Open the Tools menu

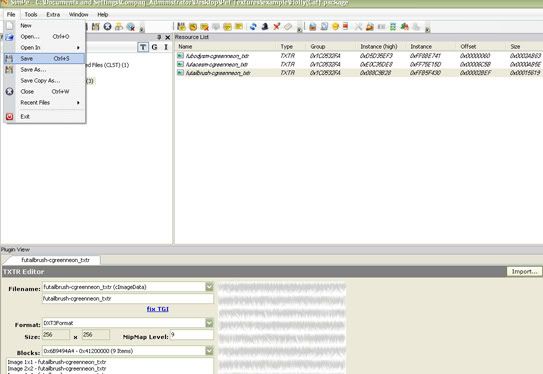[31, 15]
